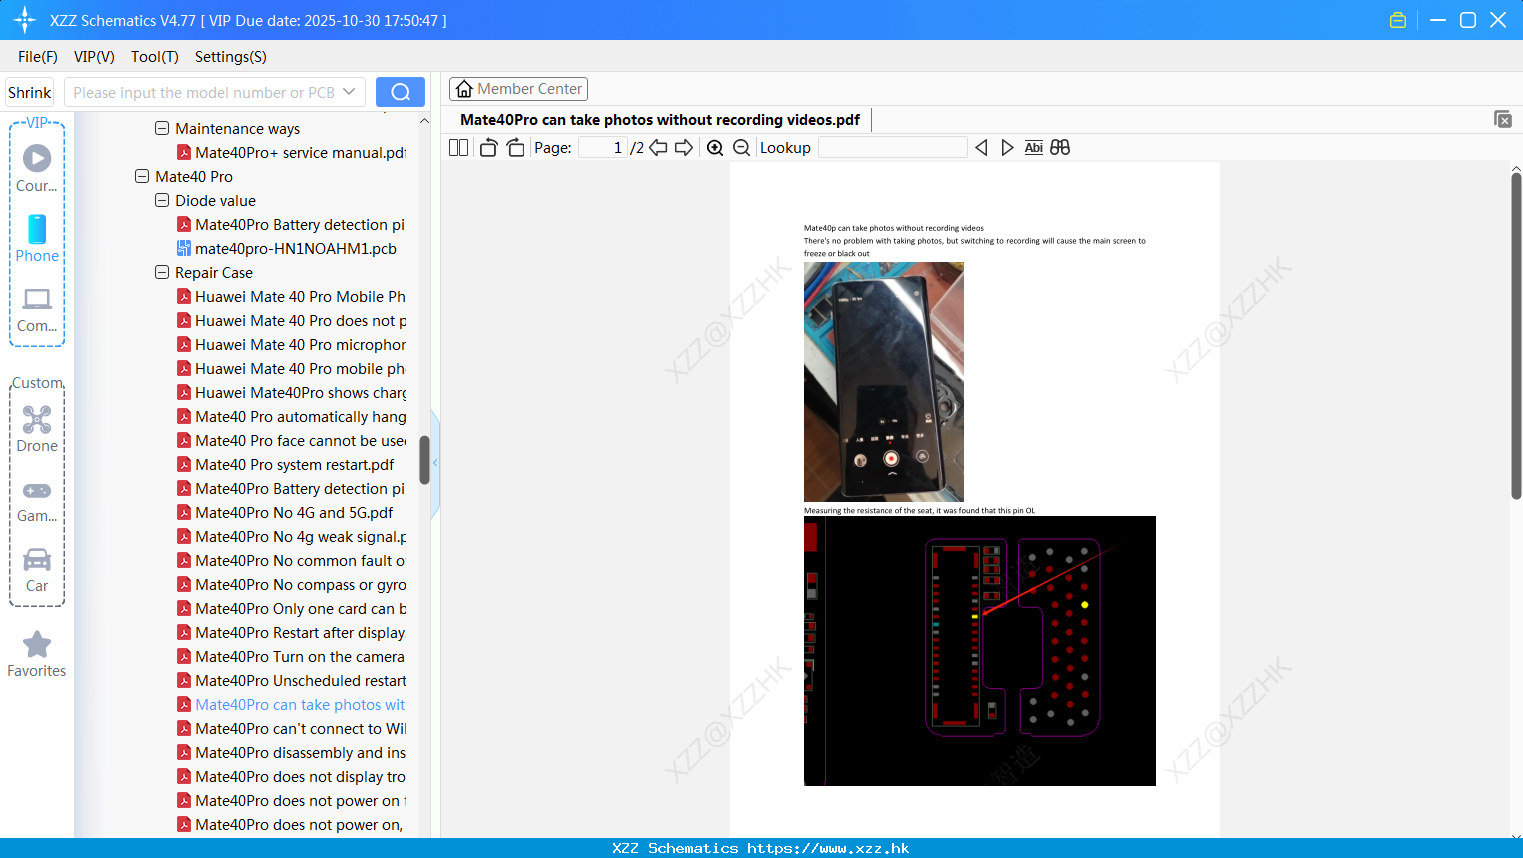The width and height of the screenshot is (1523, 858).
Task: Open Mate40Pro disassembly and installation file
Action: [x=291, y=753]
